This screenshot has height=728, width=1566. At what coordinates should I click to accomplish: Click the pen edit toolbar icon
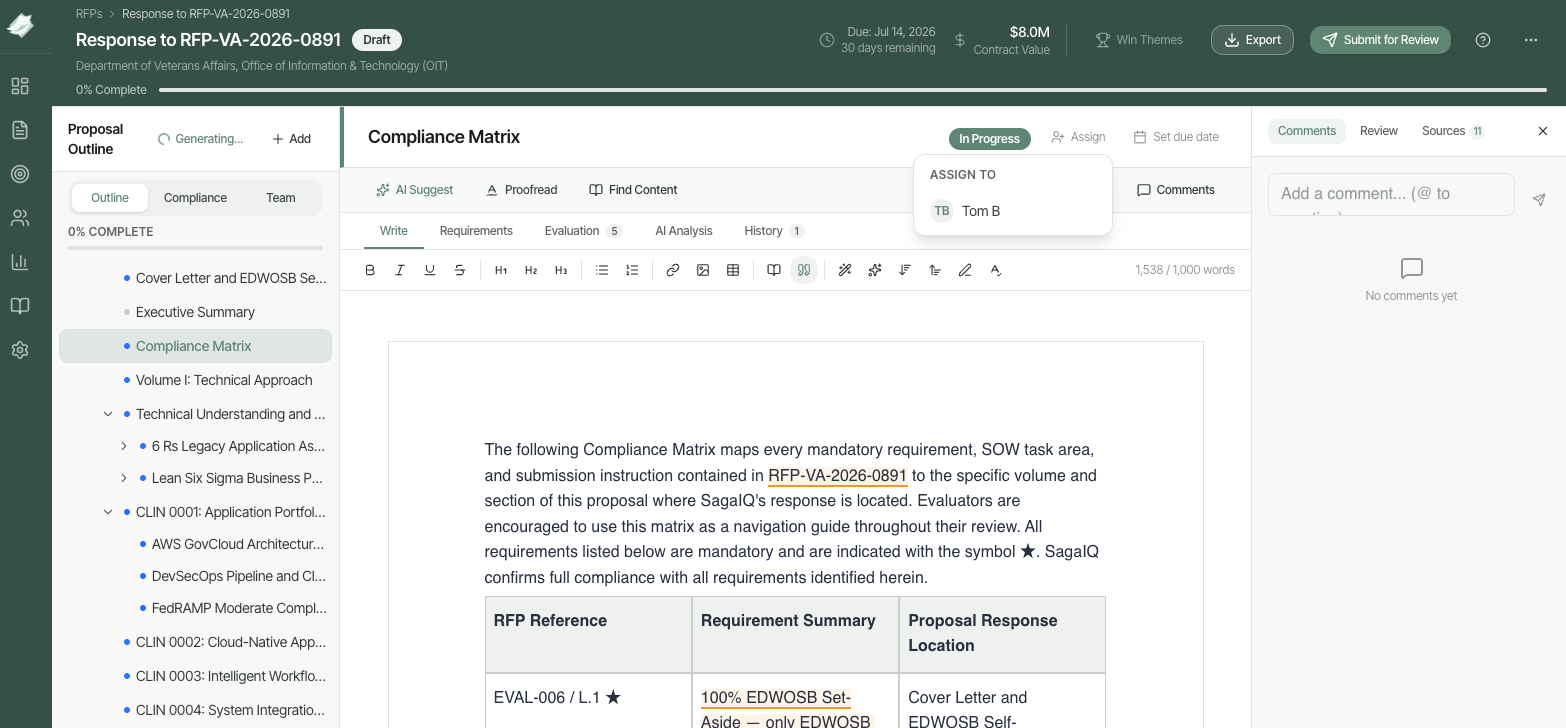pyautogui.click(x=965, y=270)
